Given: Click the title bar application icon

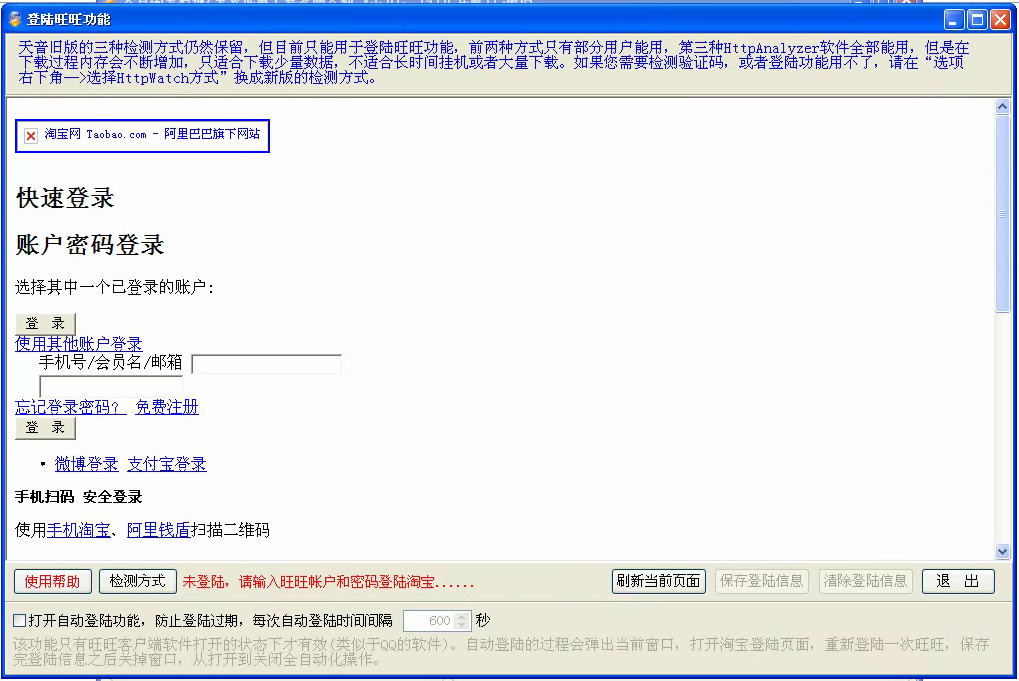Looking at the screenshot, I should (x=15, y=19).
